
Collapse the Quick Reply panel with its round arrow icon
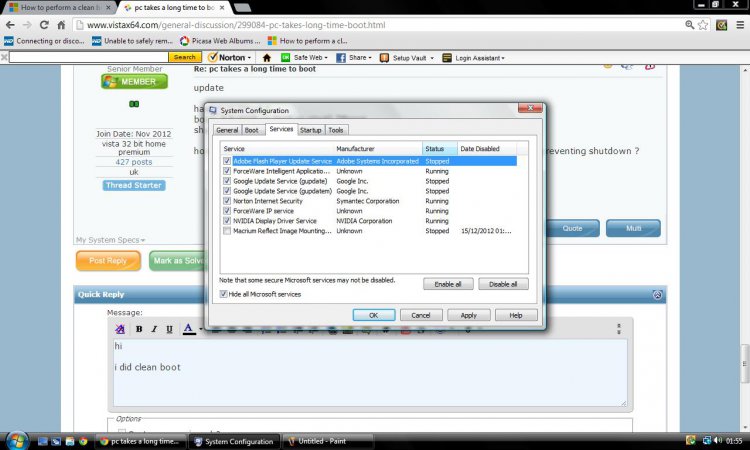click(657, 295)
